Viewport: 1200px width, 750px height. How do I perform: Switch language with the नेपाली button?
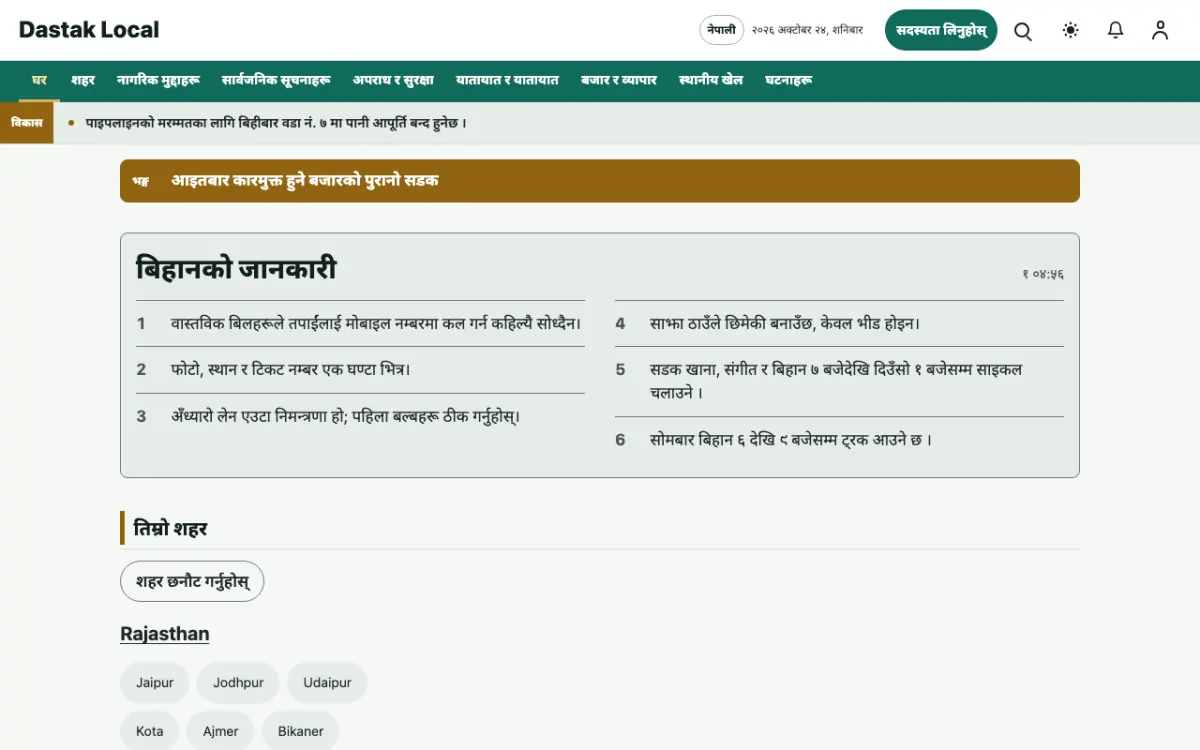click(x=721, y=30)
